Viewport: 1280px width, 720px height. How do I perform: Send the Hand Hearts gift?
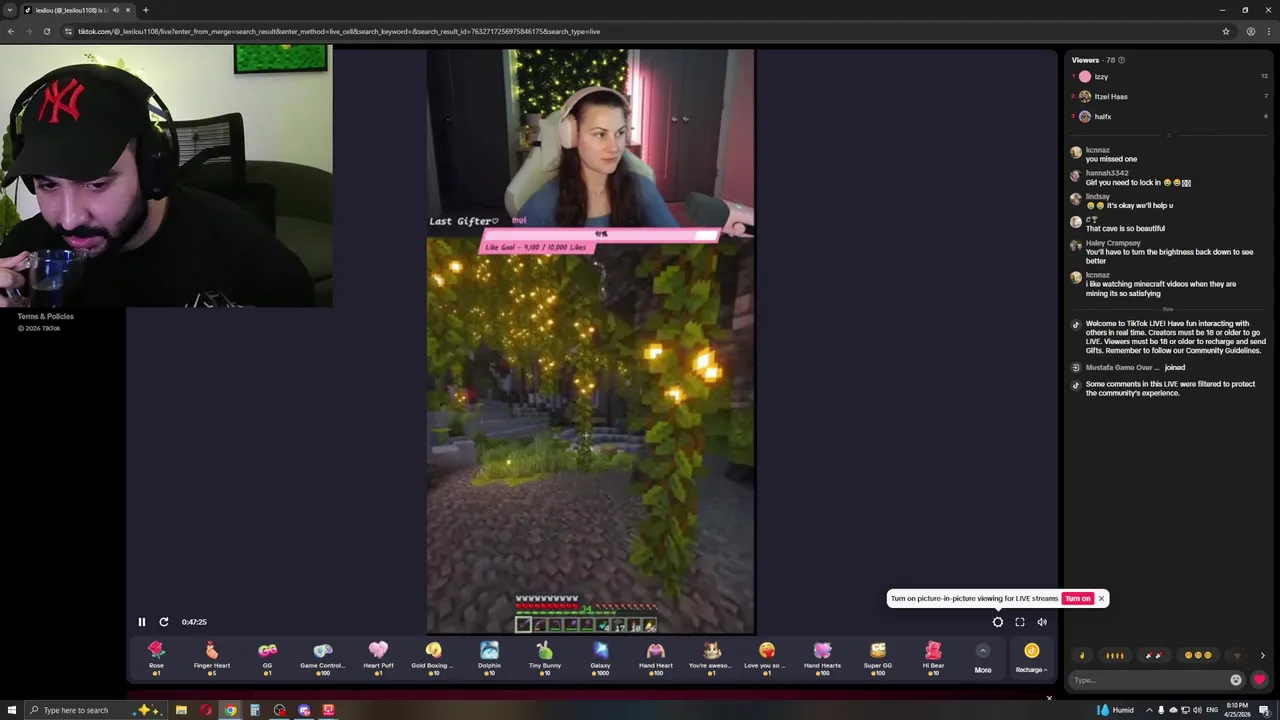[822, 658]
